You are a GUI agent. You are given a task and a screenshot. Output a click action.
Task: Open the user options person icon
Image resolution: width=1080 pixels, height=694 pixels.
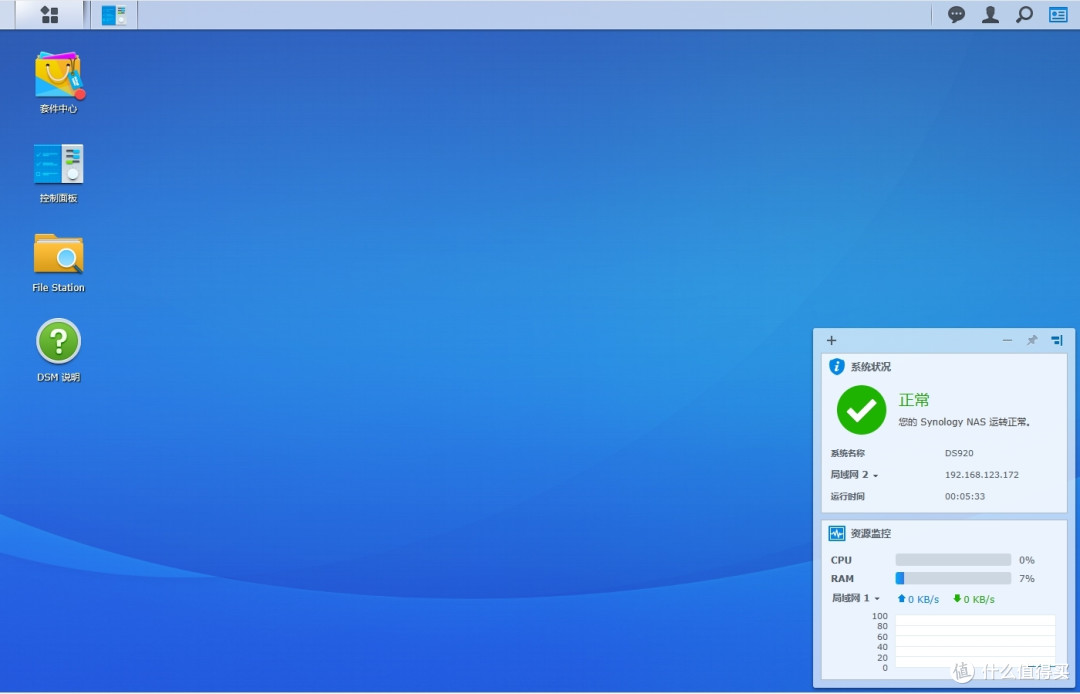click(x=990, y=14)
